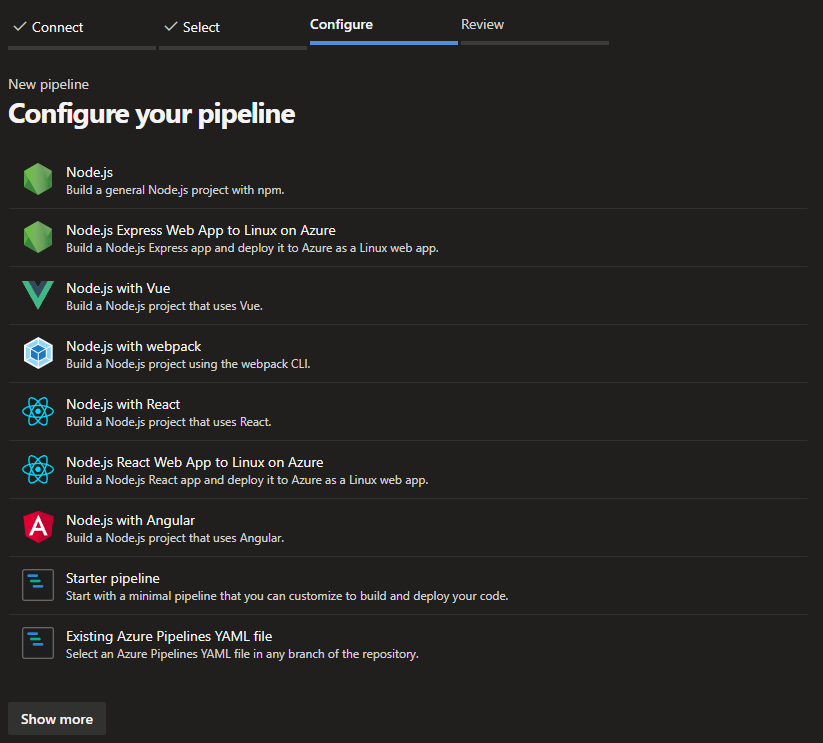The width and height of the screenshot is (823, 743).
Task: Choose the Node.js with Angular template
Action: click(130, 520)
